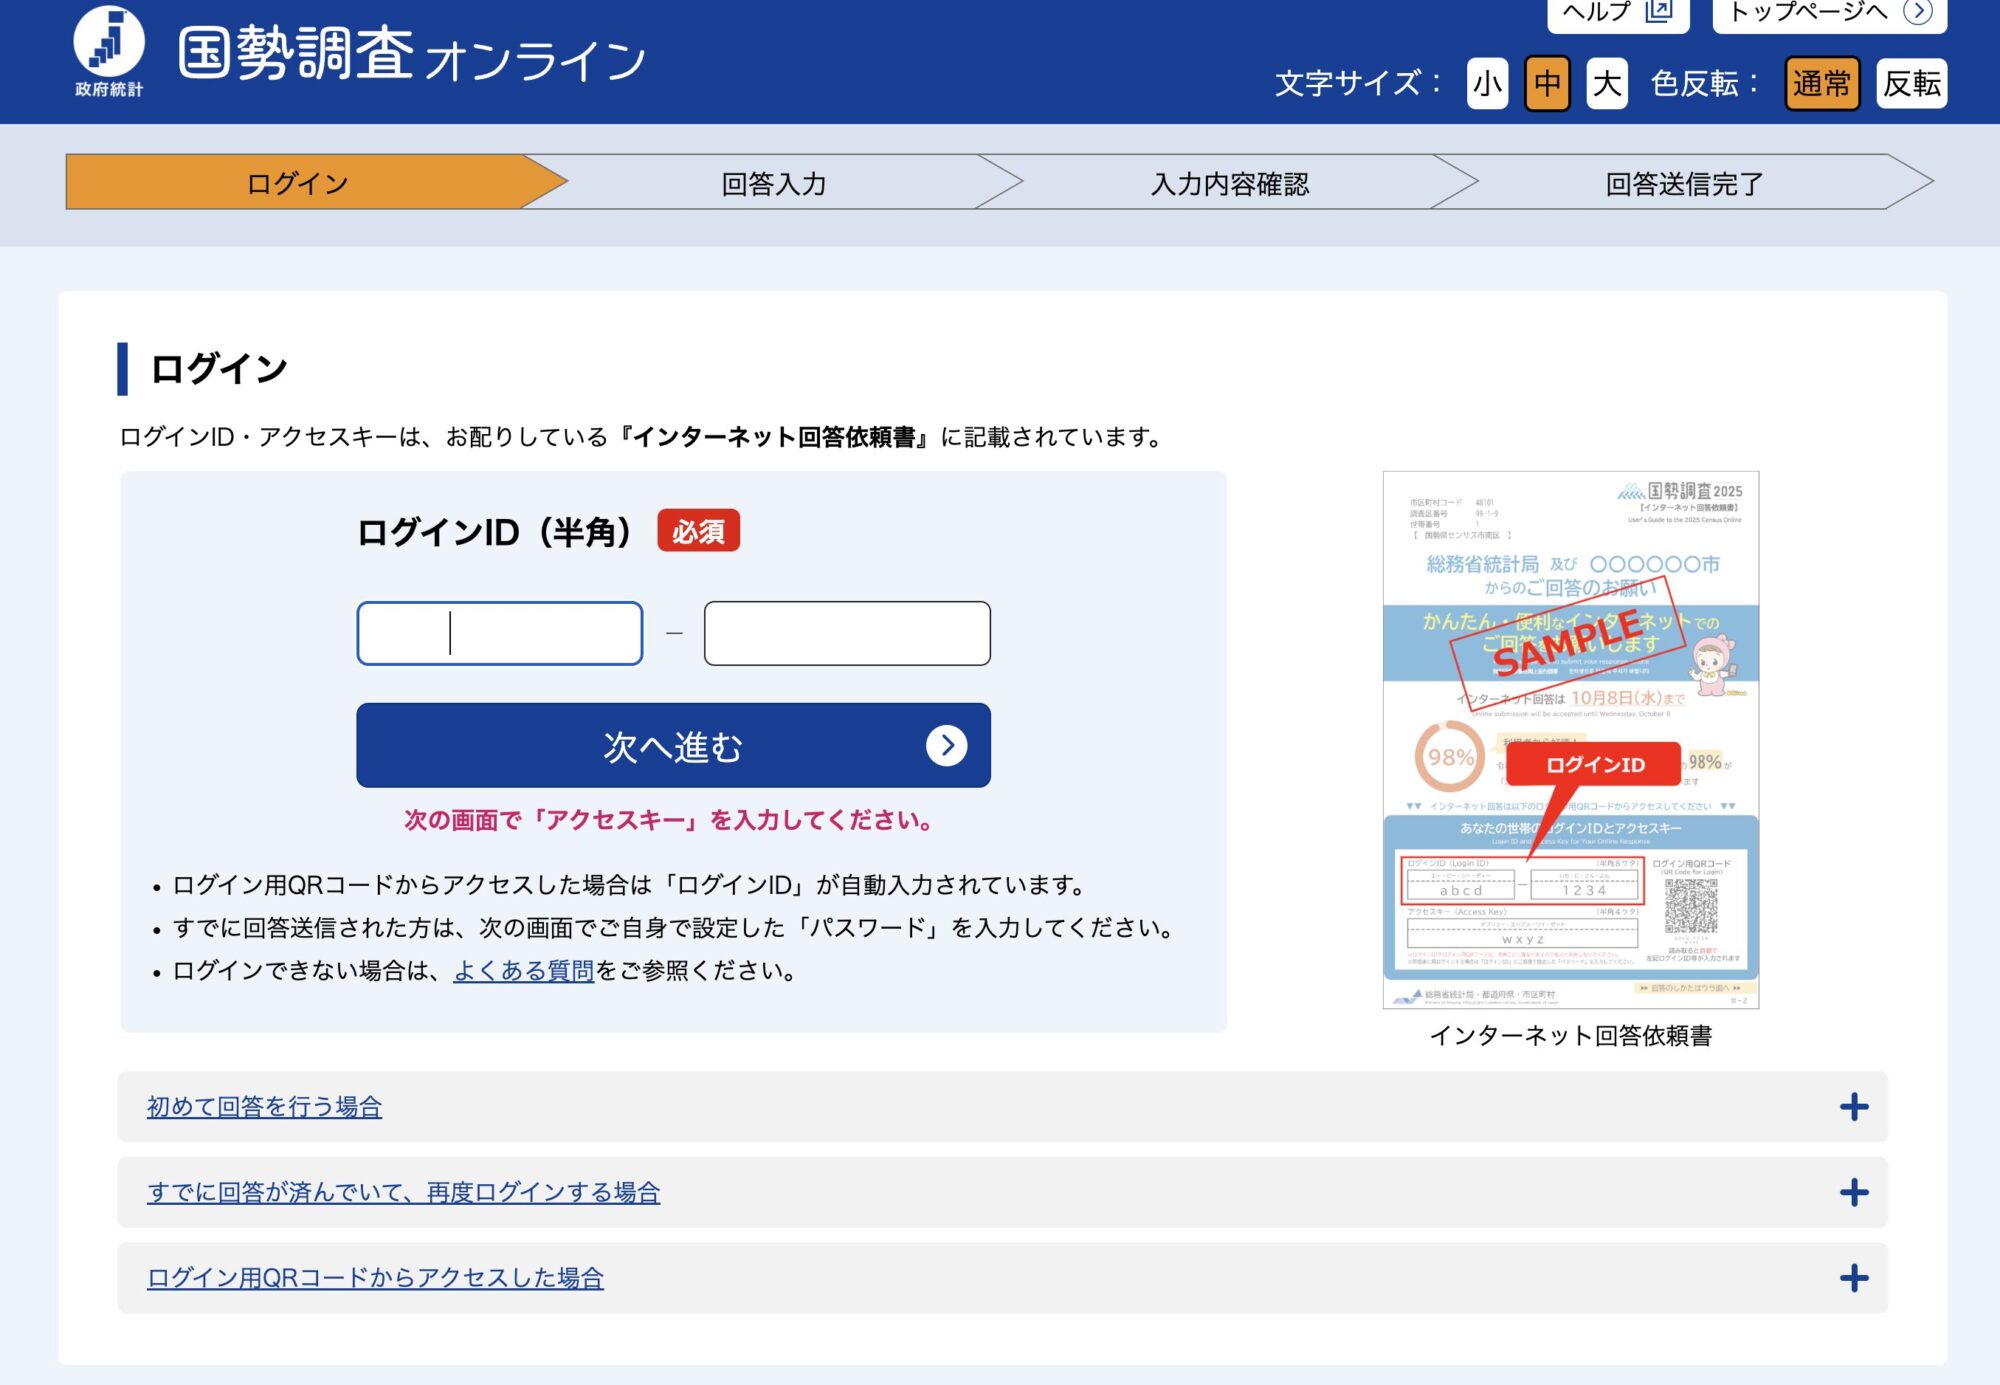Open the よくある質問 link
The width and height of the screenshot is (2000, 1385).
pos(523,971)
